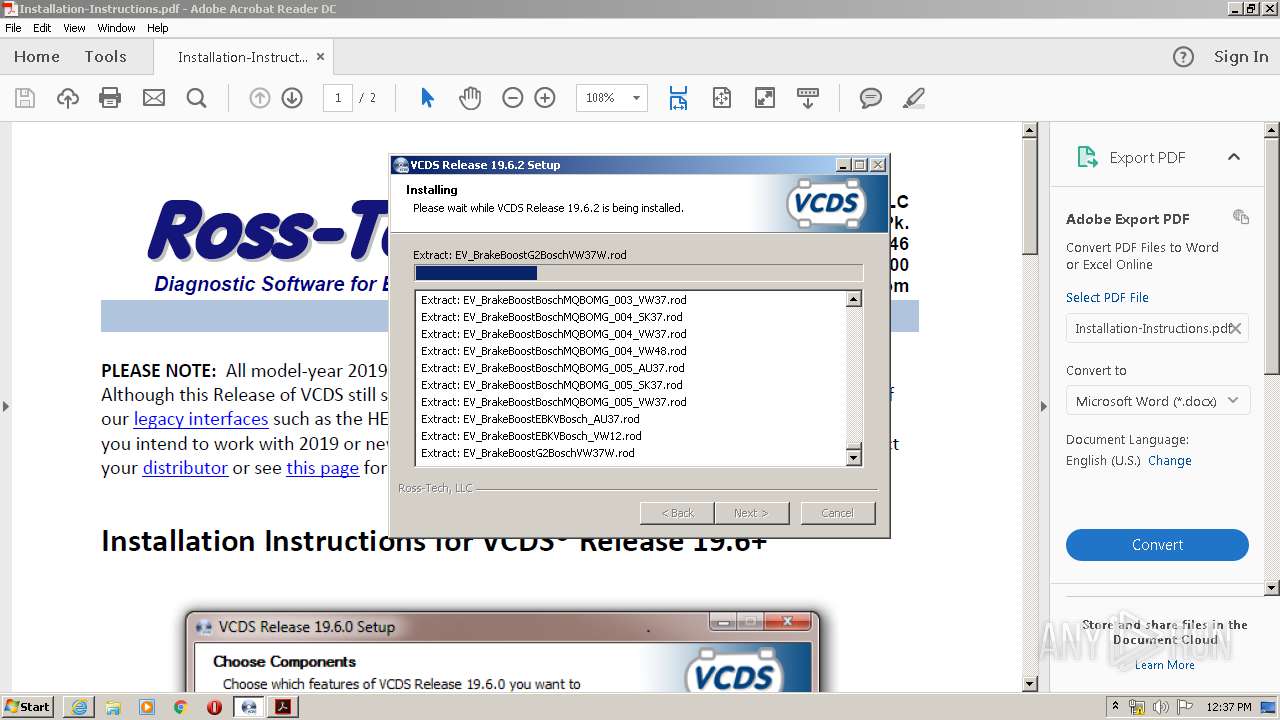Send file by email envelope icon
1280x720 pixels.
(153, 98)
